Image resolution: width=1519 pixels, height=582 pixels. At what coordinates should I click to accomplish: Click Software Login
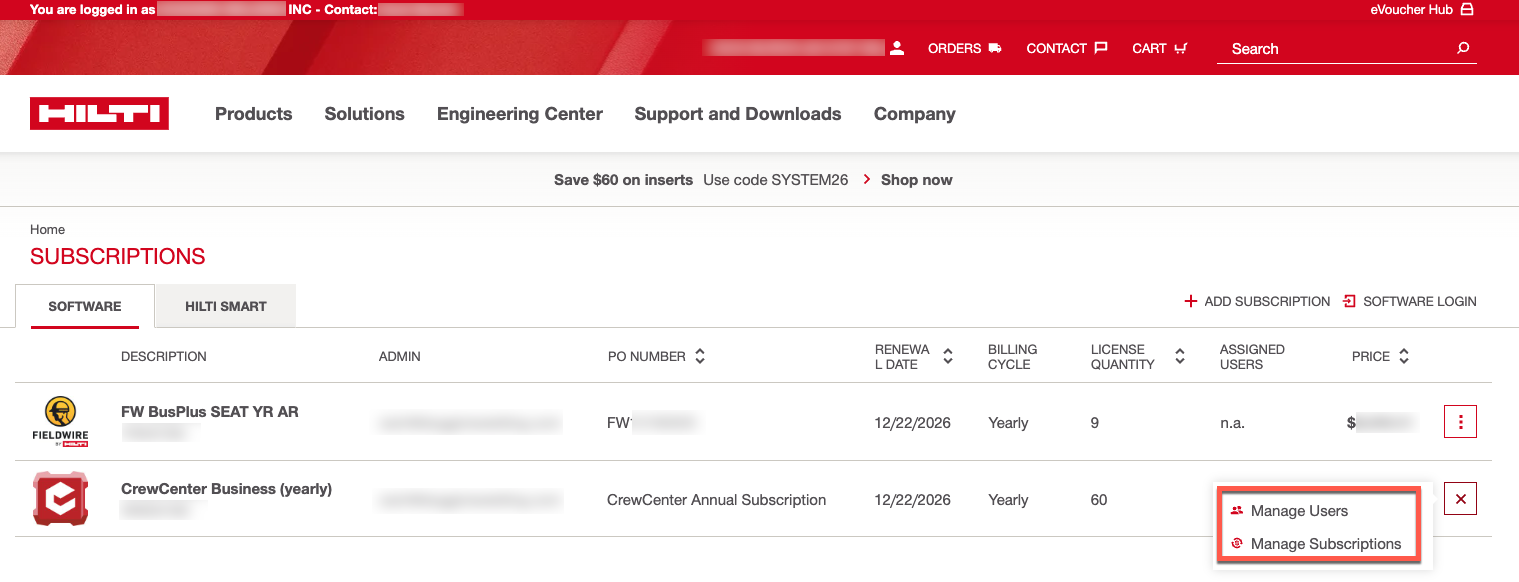1410,301
